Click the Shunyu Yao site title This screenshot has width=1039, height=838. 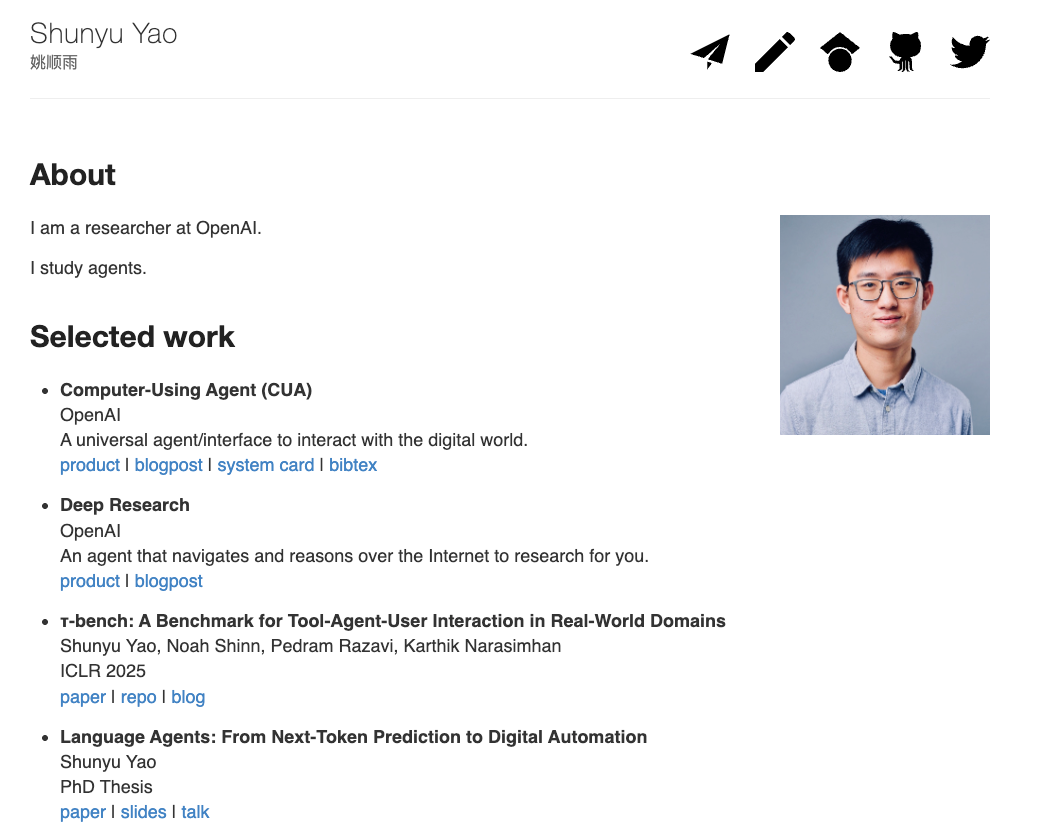tap(103, 34)
